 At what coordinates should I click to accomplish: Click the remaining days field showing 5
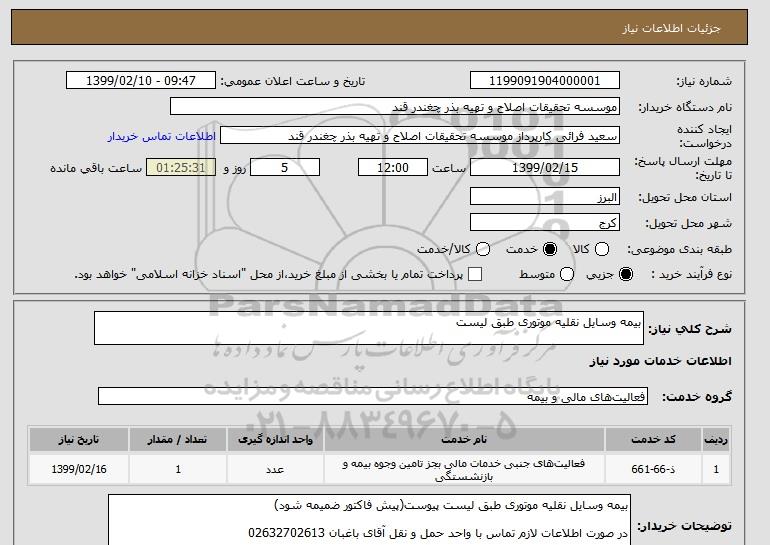point(285,167)
